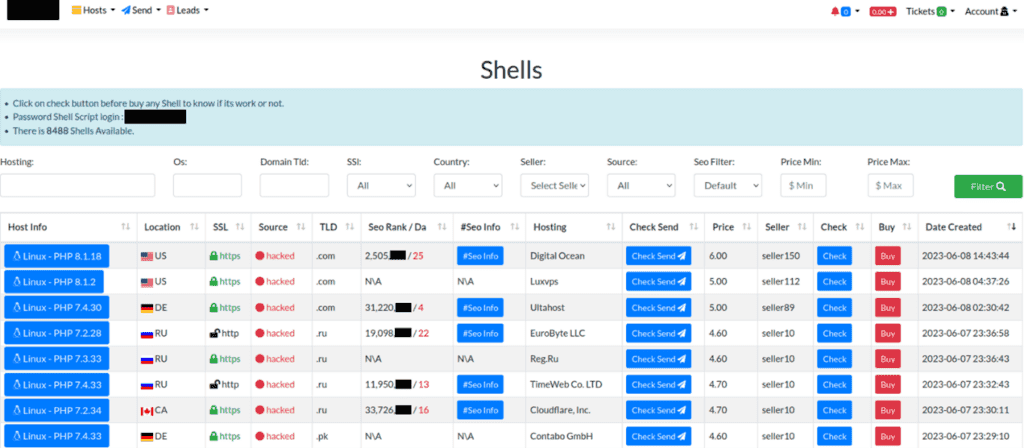Click the red hacked dot in the Contabo GmbH row
The image size is (1024, 448).
[x=259, y=436]
